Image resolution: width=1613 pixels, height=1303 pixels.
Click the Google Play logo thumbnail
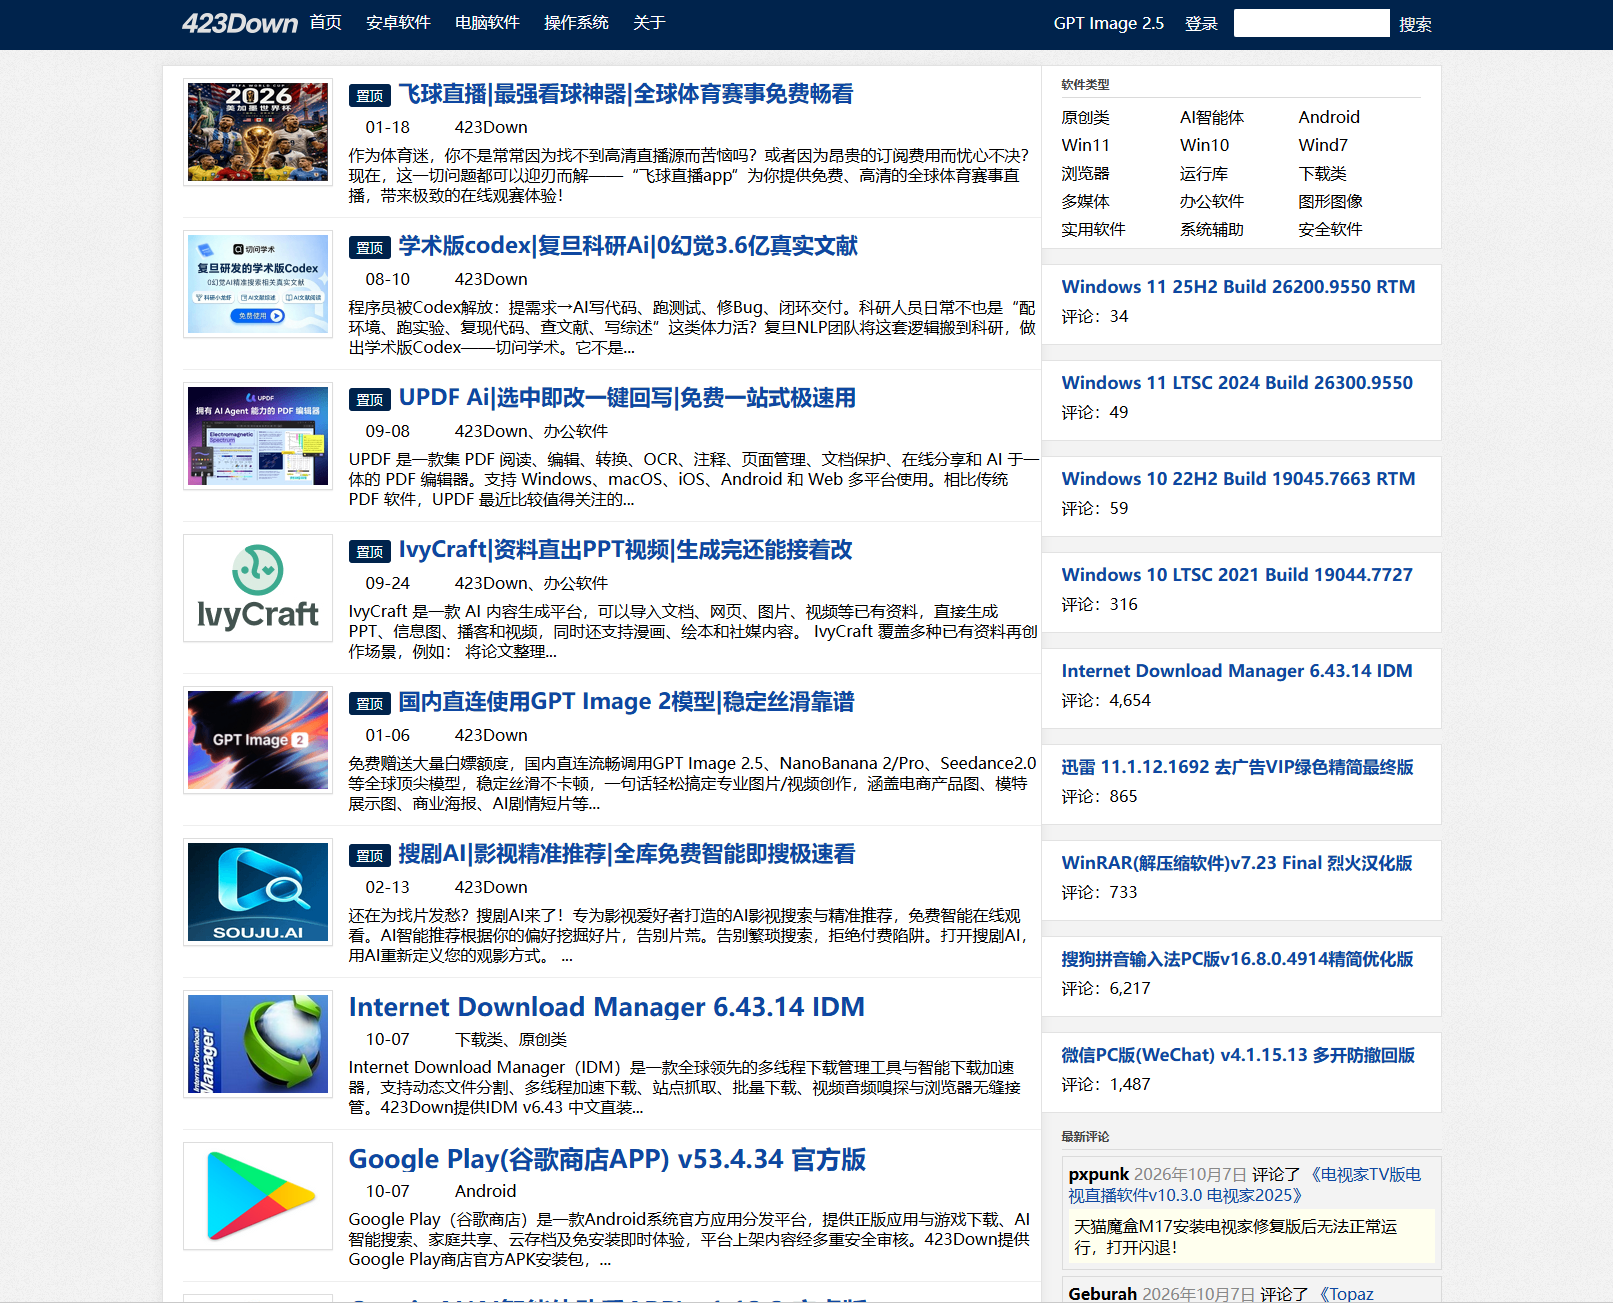(258, 1196)
